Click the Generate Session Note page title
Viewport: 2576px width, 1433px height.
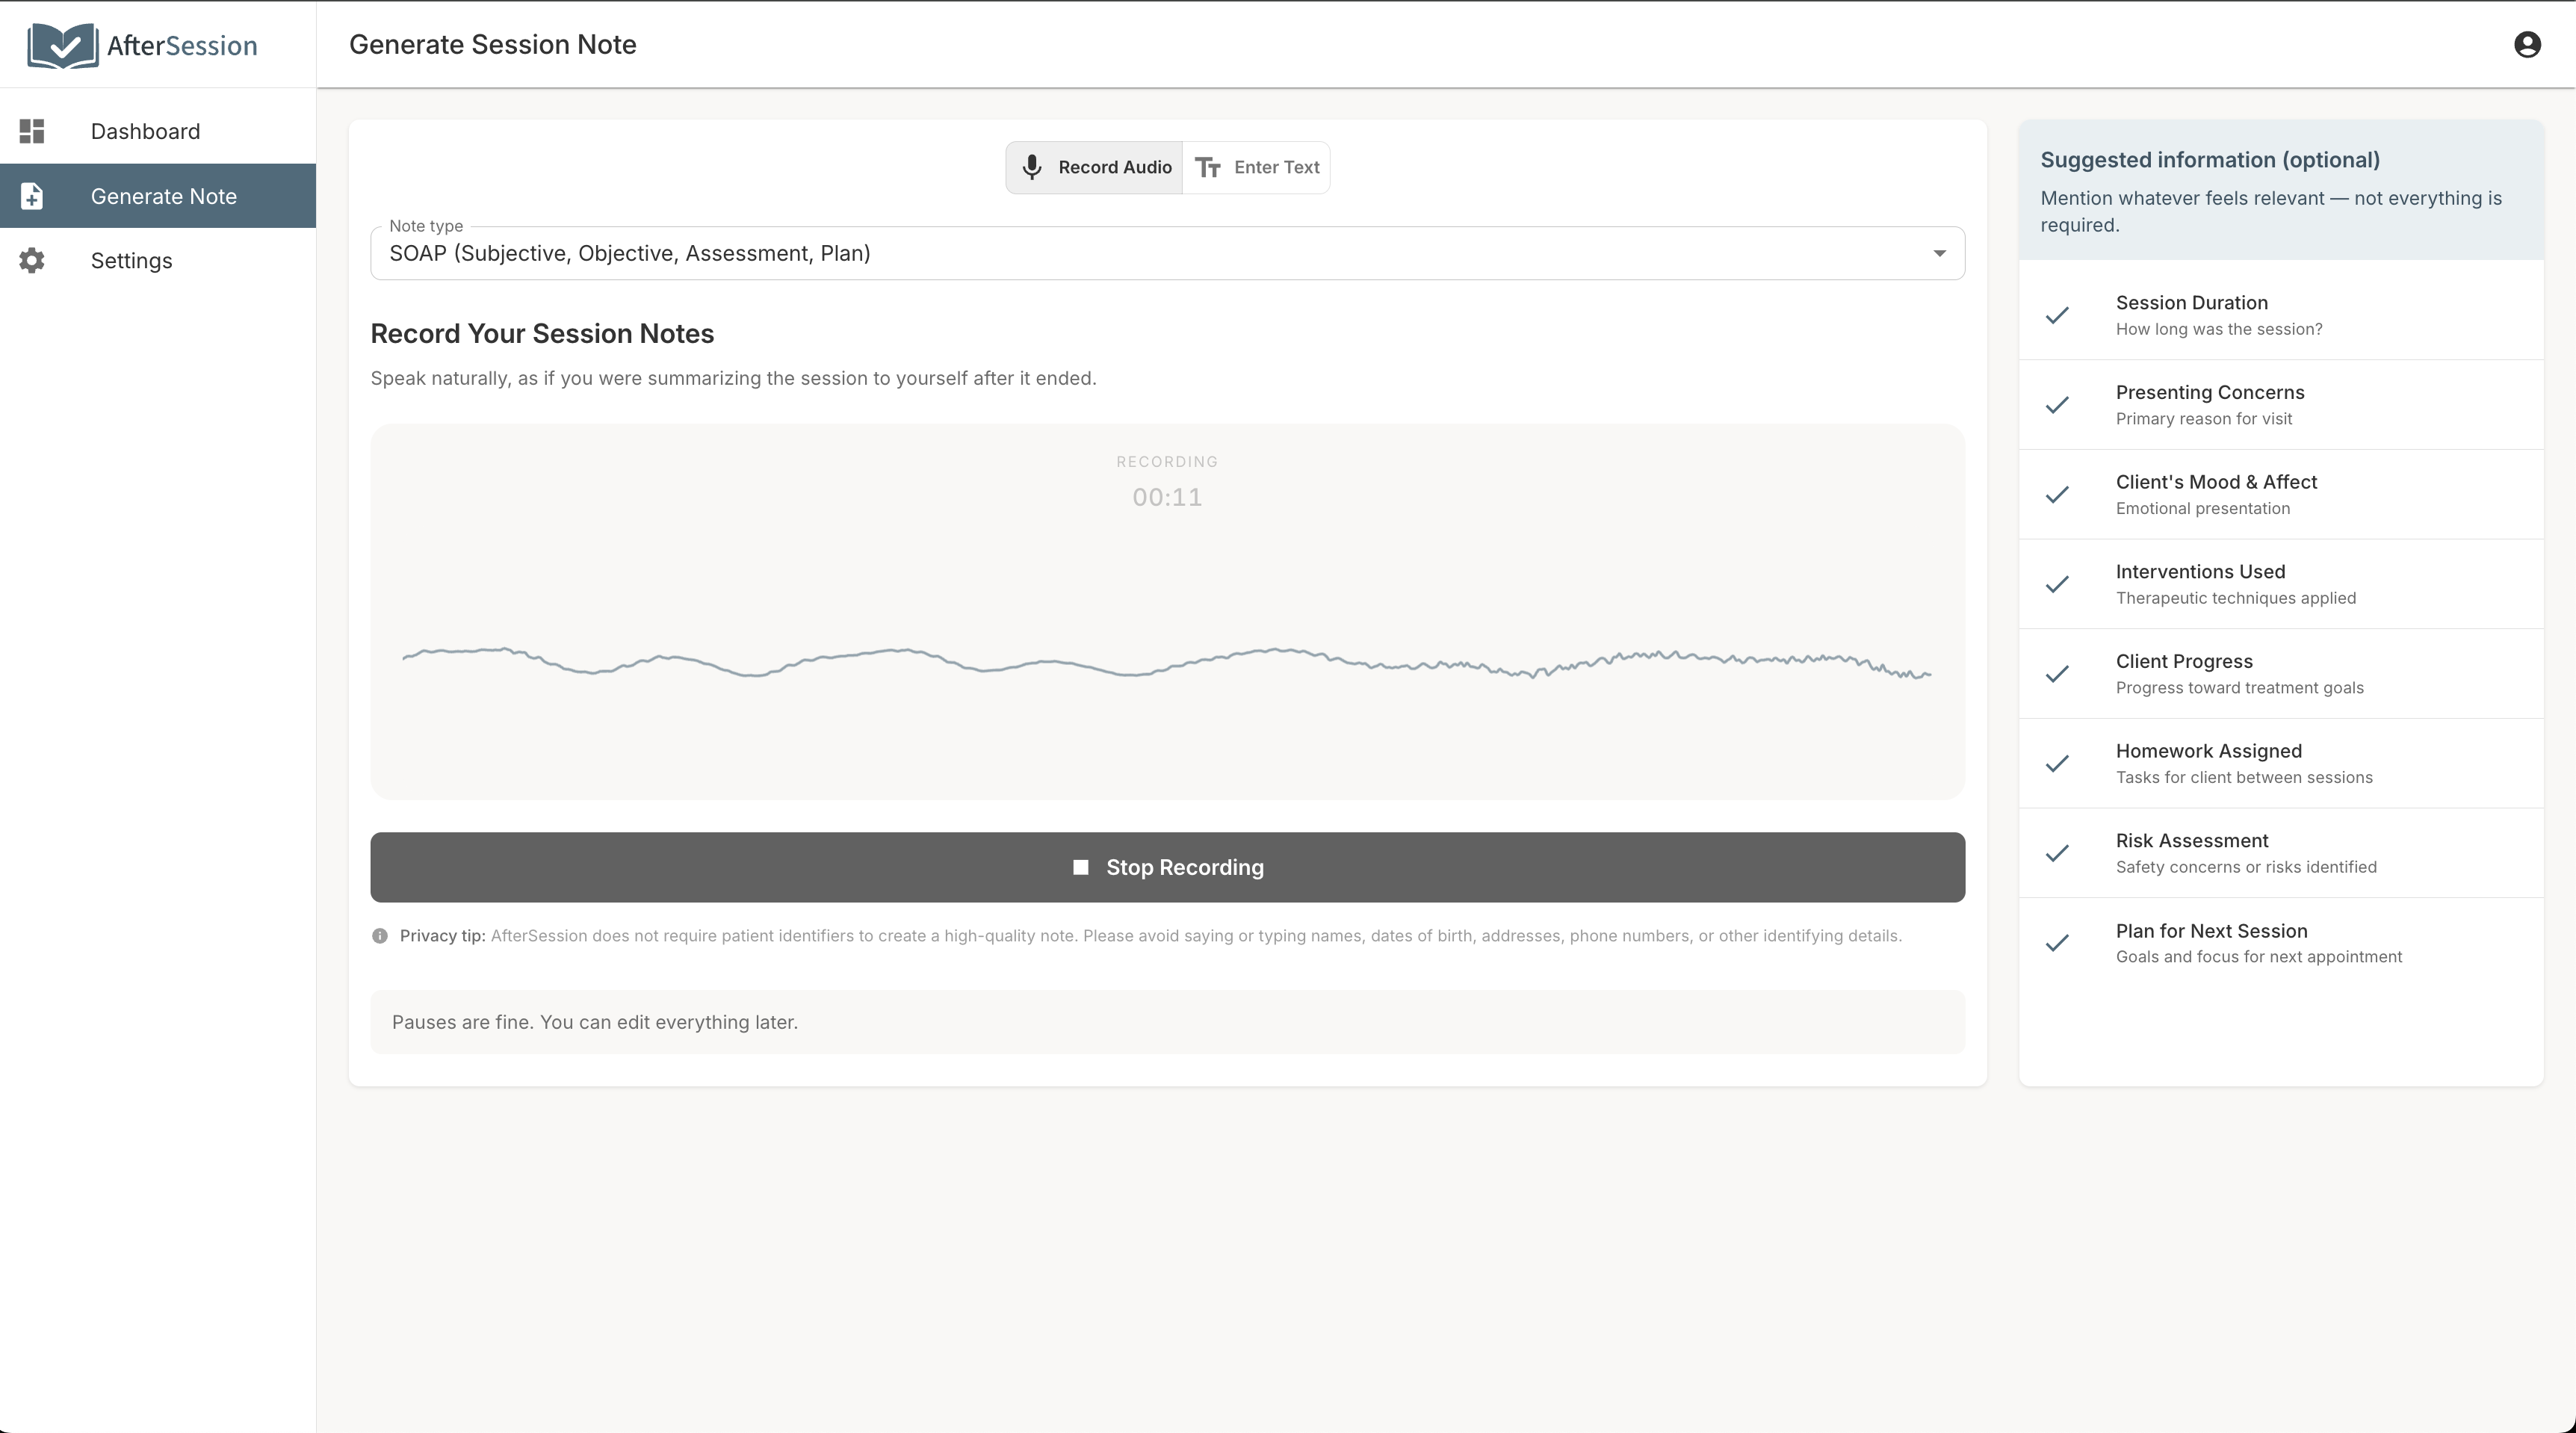[x=493, y=44]
